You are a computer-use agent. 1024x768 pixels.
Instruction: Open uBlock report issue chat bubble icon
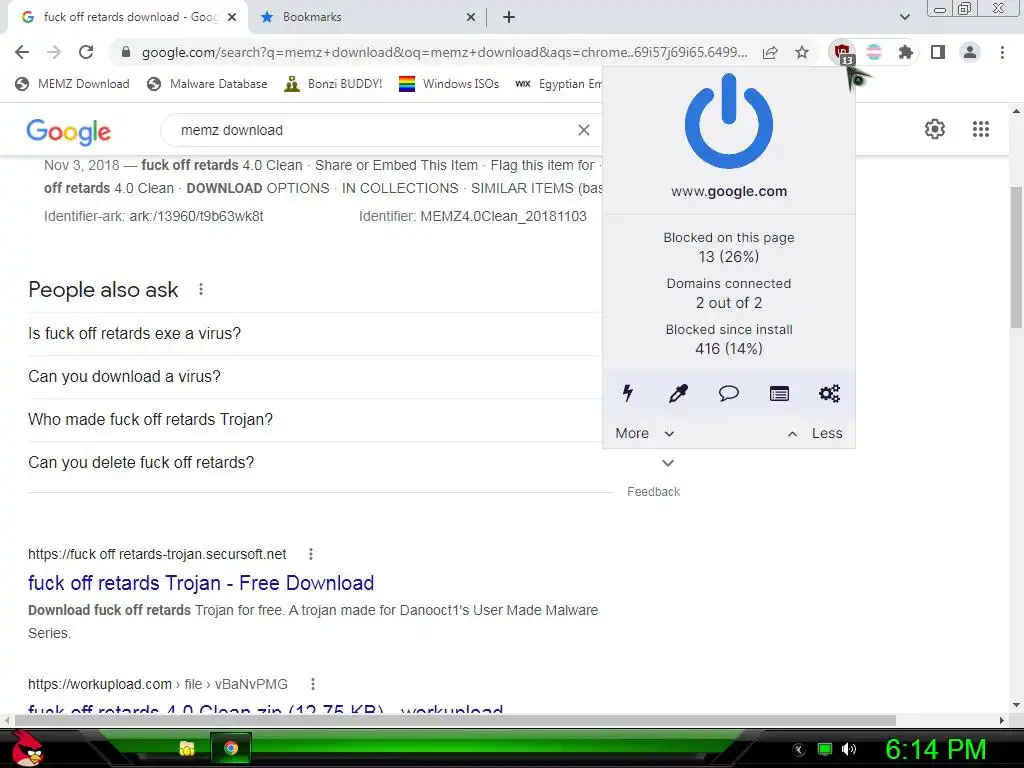pos(729,393)
